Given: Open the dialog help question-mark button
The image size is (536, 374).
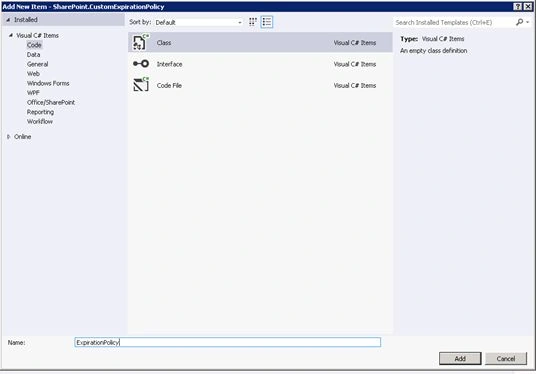Looking at the screenshot, I should 518,6.
